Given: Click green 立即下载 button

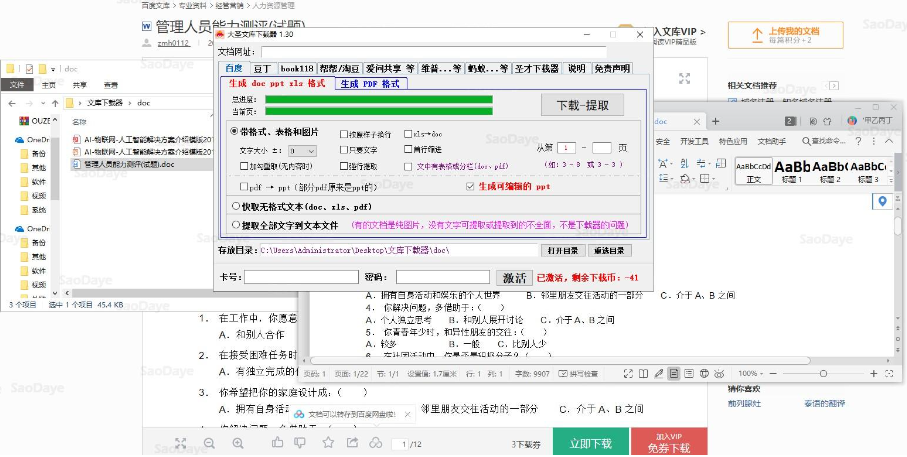Looking at the screenshot, I should click(590, 443).
